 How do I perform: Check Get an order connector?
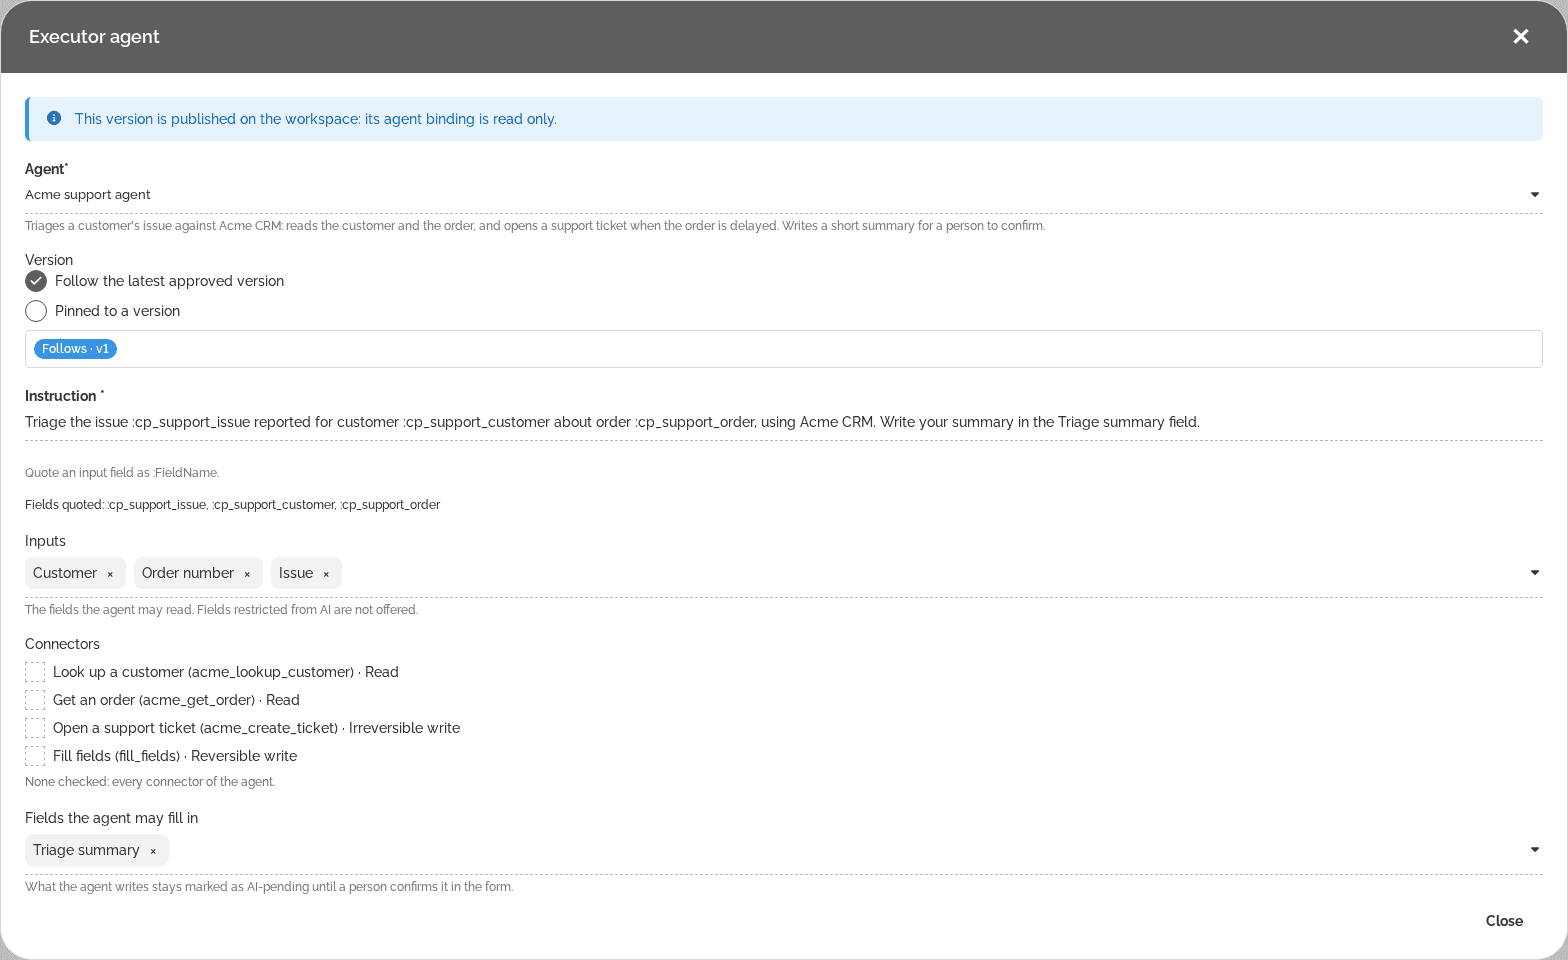[35, 700]
